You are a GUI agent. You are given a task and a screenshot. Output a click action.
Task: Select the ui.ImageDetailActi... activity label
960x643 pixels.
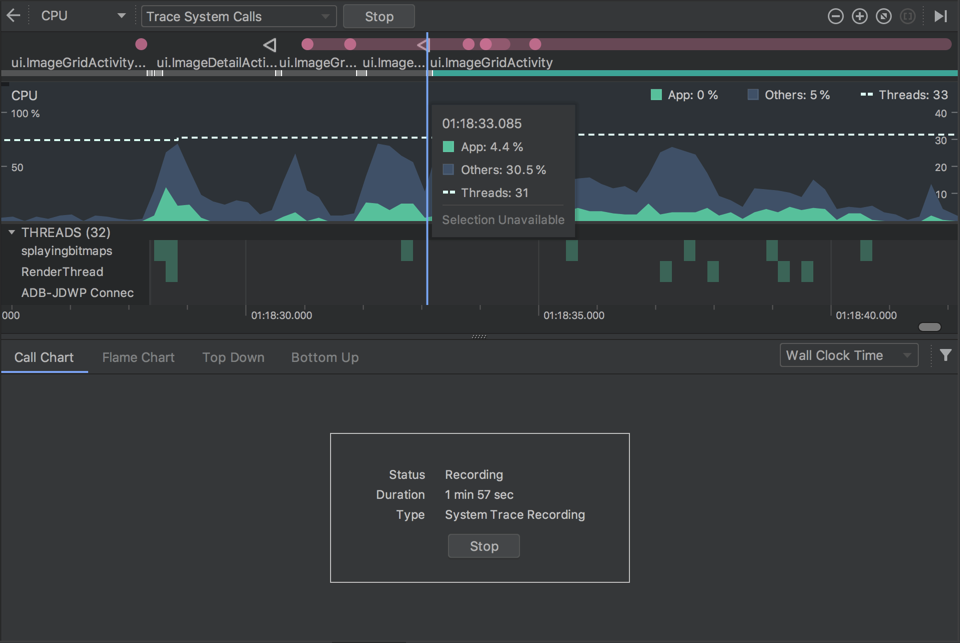tap(216, 62)
